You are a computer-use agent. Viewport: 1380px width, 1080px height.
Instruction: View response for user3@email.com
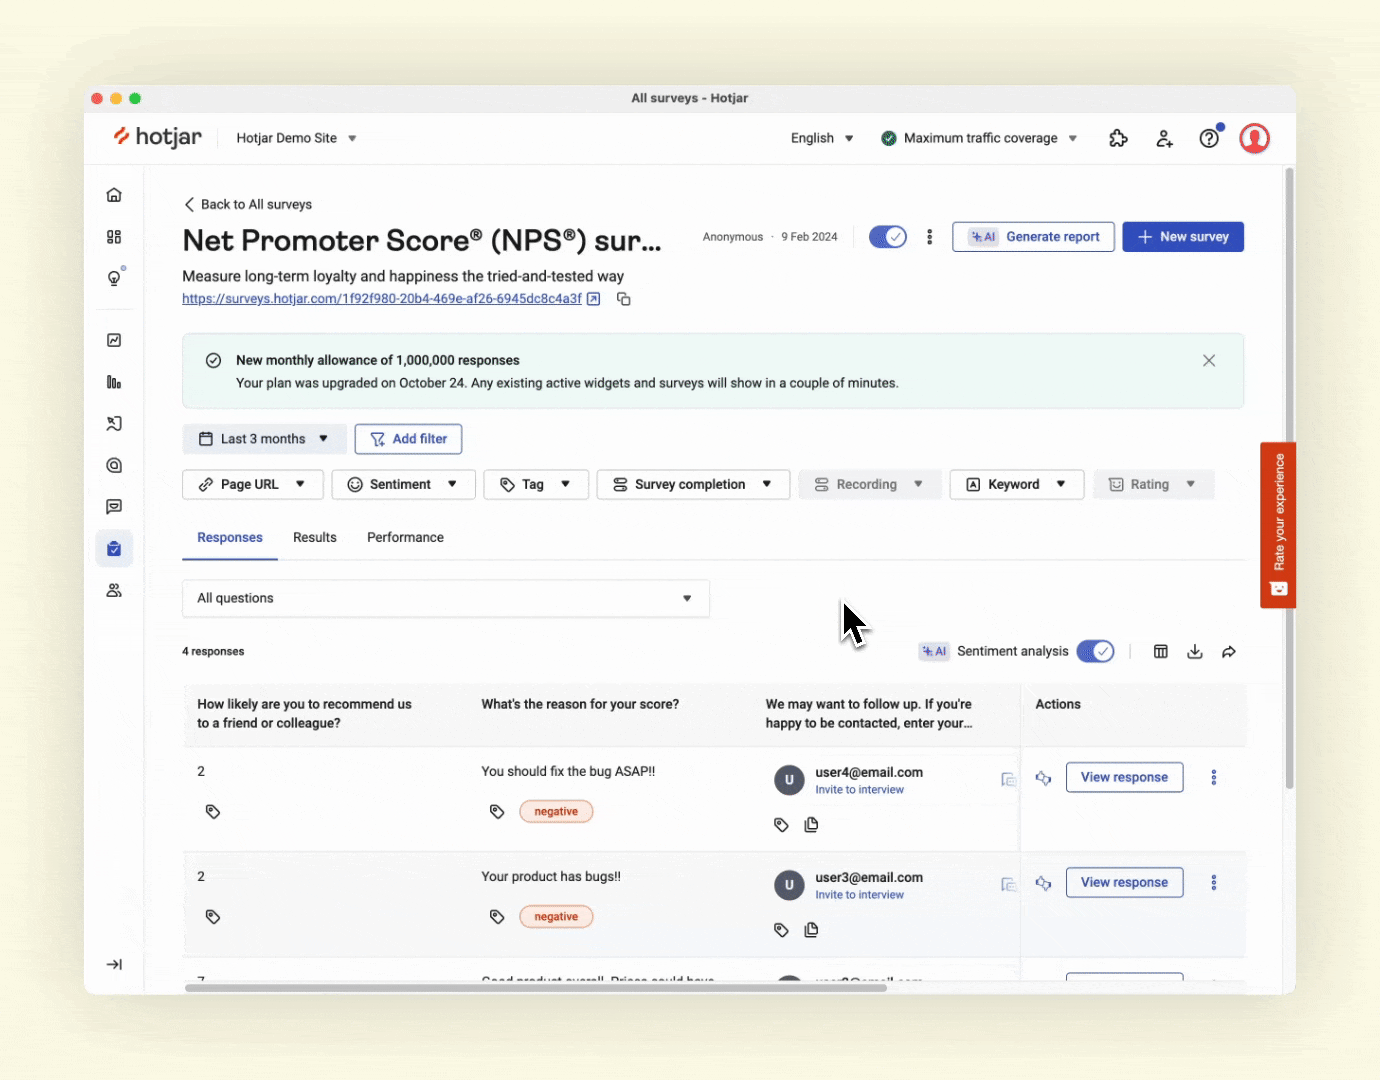(1124, 882)
